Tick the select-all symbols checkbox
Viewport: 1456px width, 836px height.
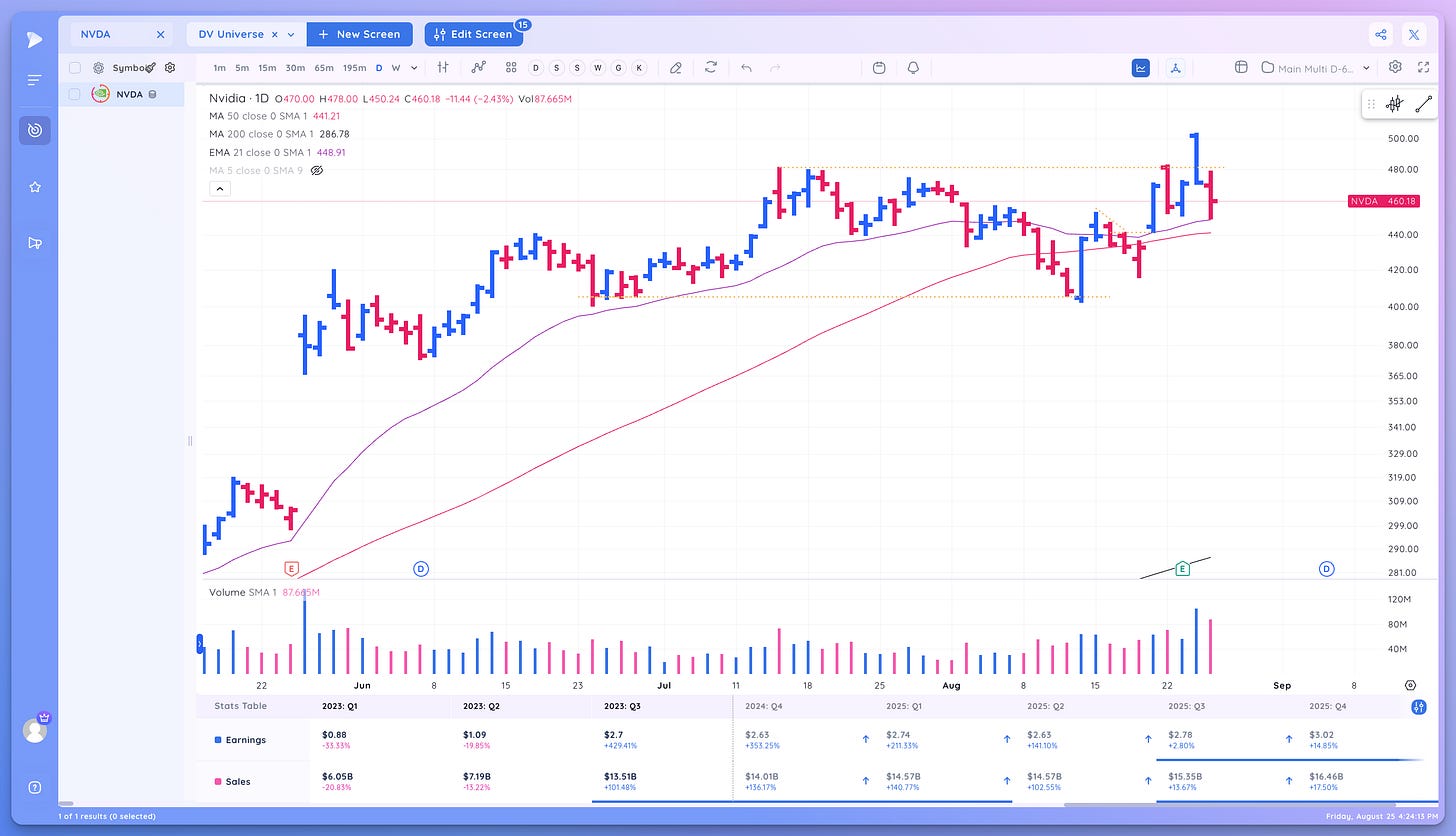75,68
